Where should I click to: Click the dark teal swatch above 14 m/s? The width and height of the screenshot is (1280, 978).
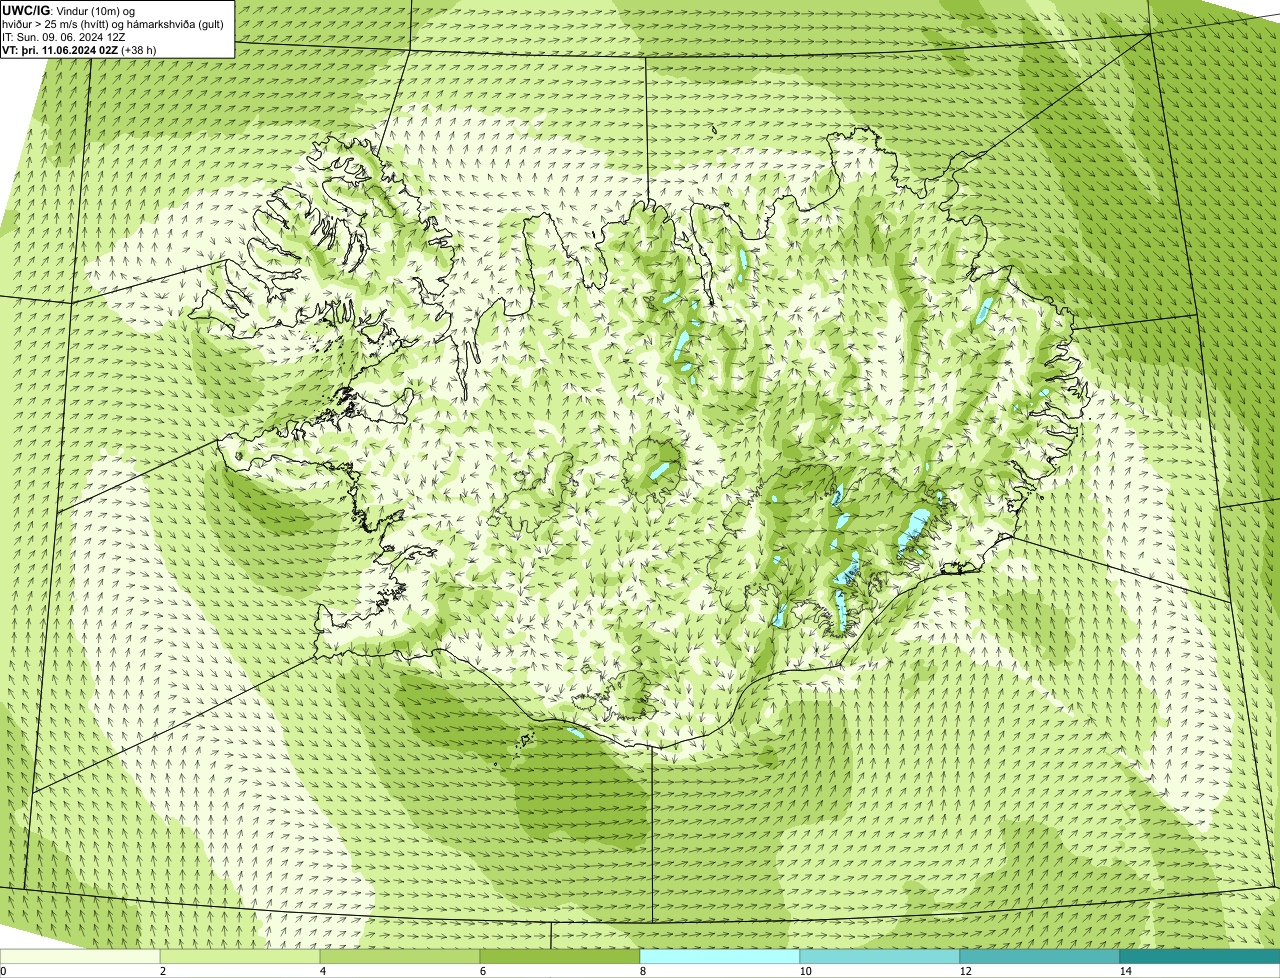click(x=1200, y=956)
